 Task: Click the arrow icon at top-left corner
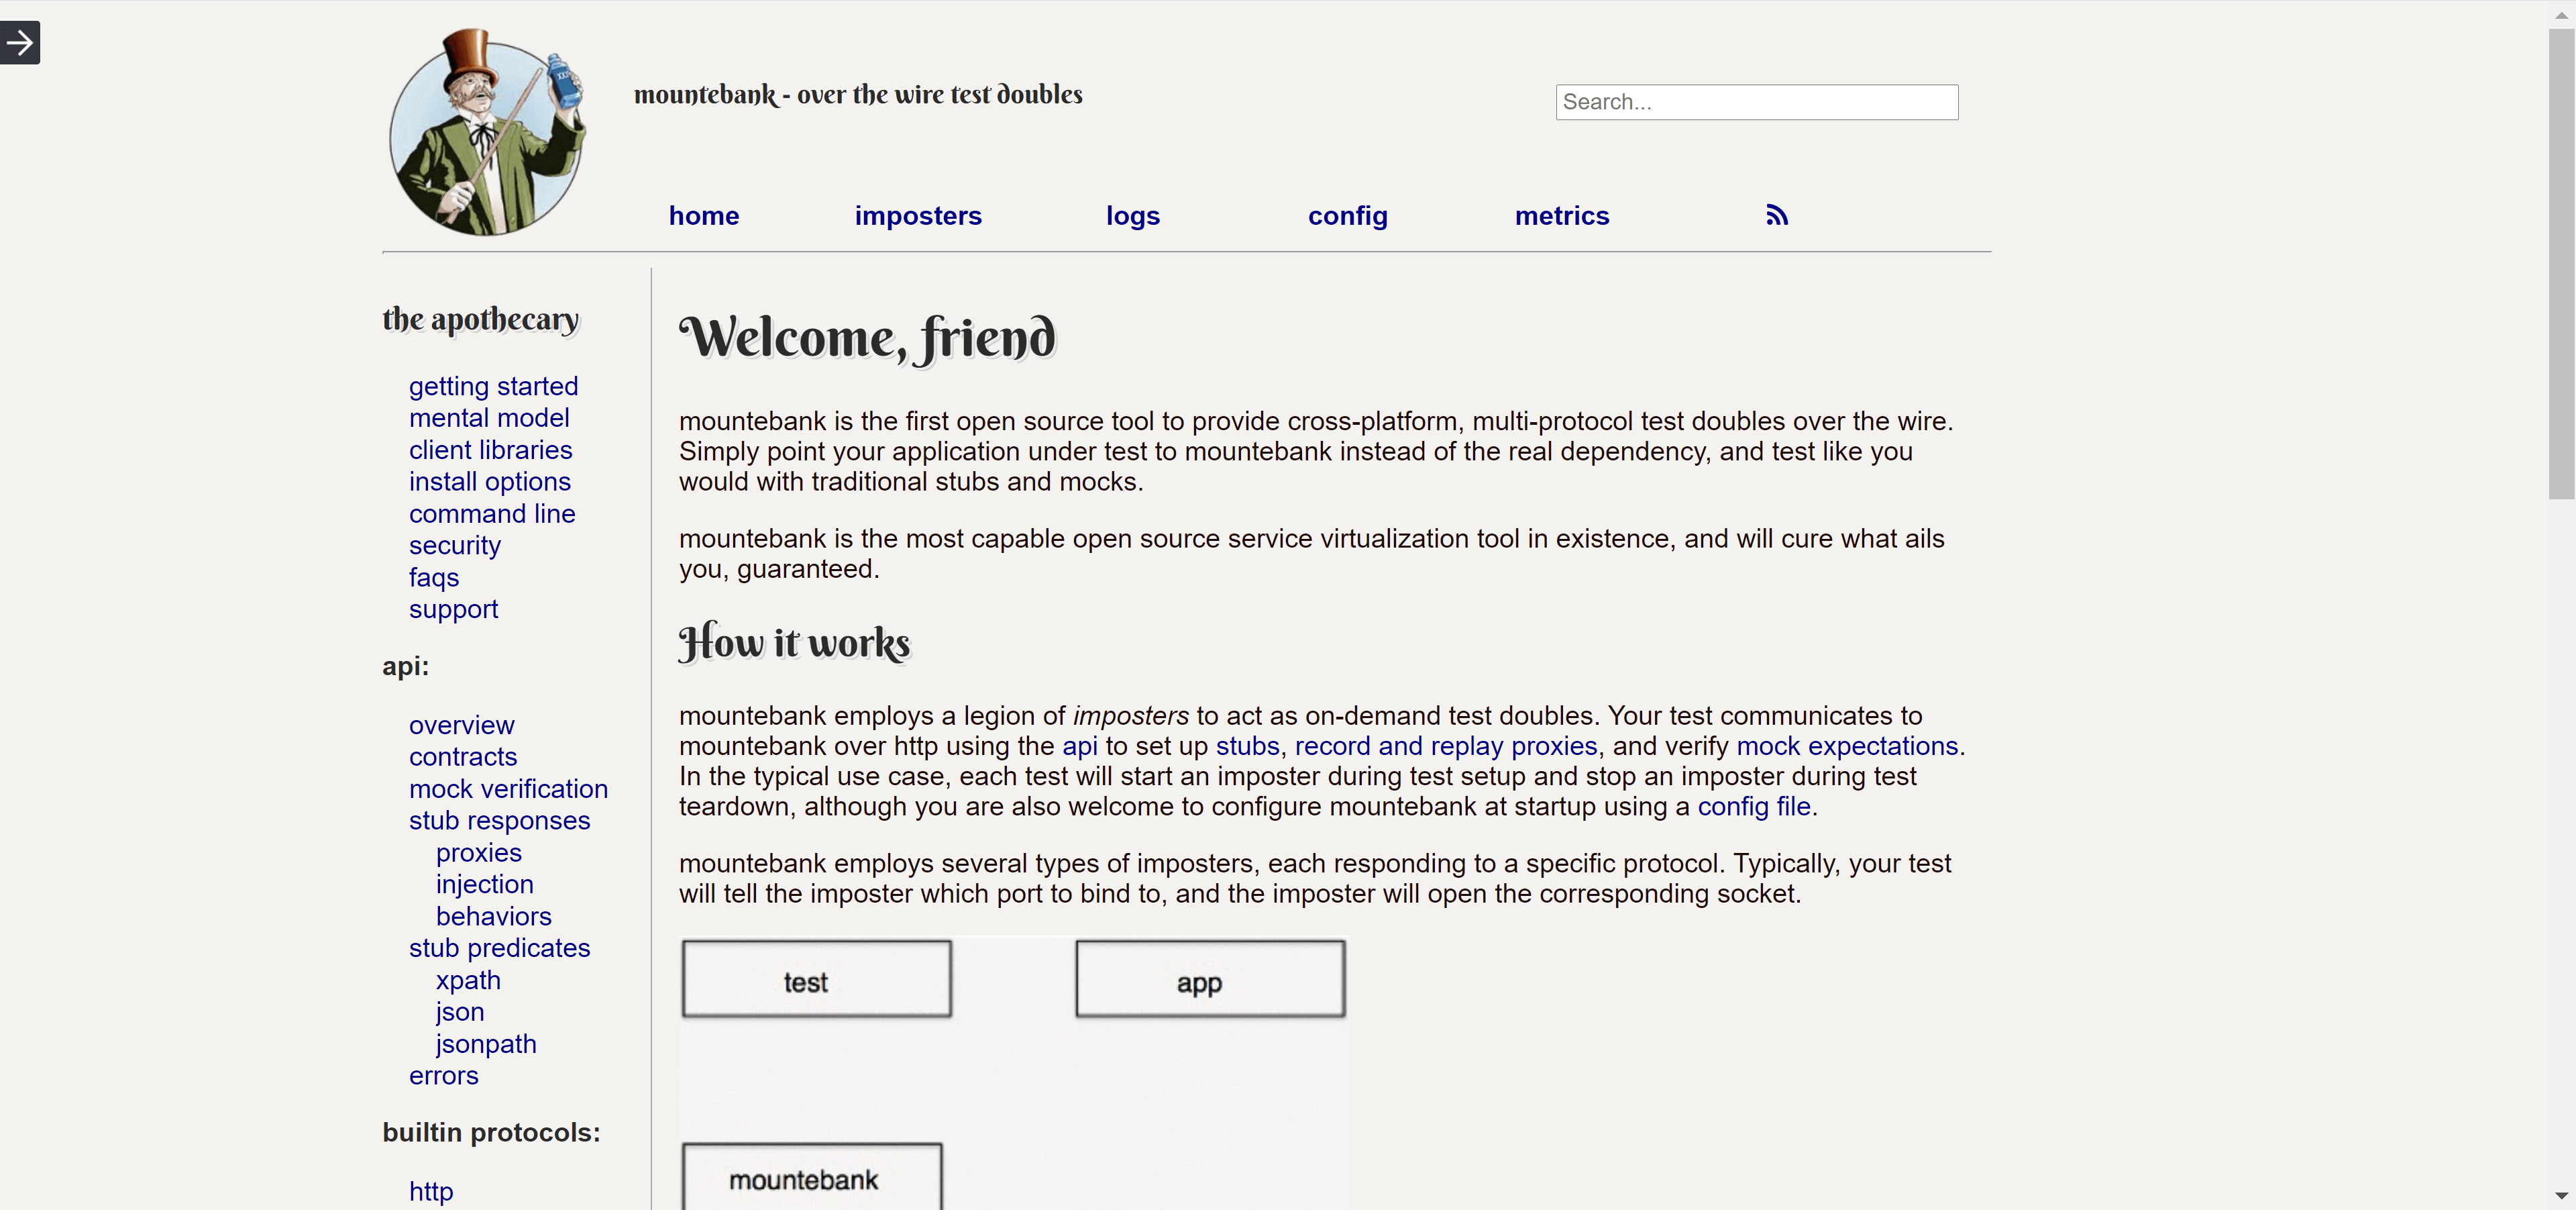[20, 43]
